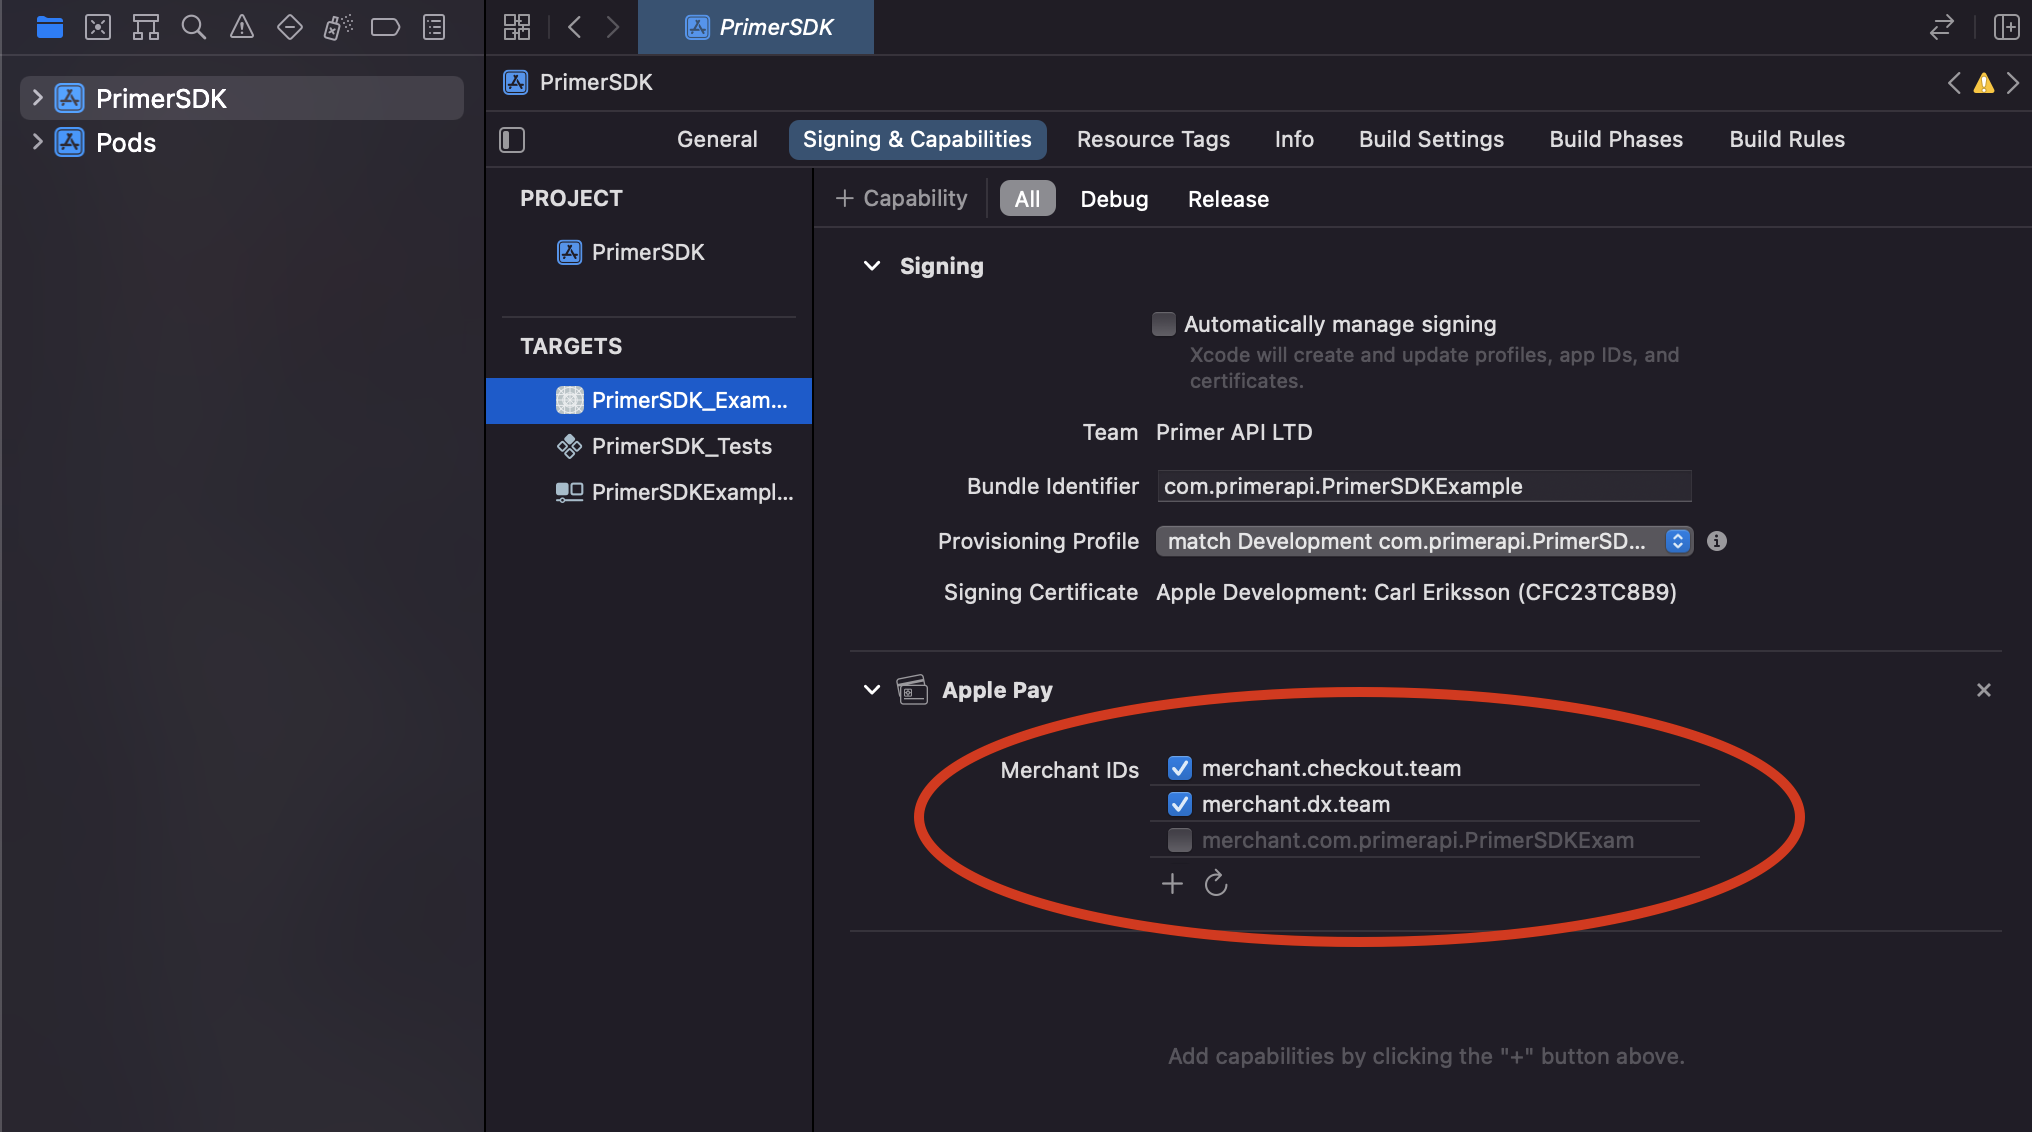Image resolution: width=2032 pixels, height=1132 pixels.
Task: Switch to the Build Settings tab
Action: pos(1431,140)
